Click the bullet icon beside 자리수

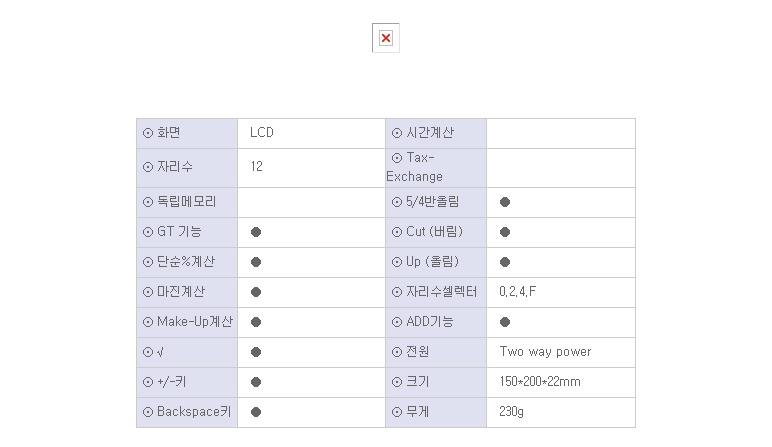pos(148,167)
